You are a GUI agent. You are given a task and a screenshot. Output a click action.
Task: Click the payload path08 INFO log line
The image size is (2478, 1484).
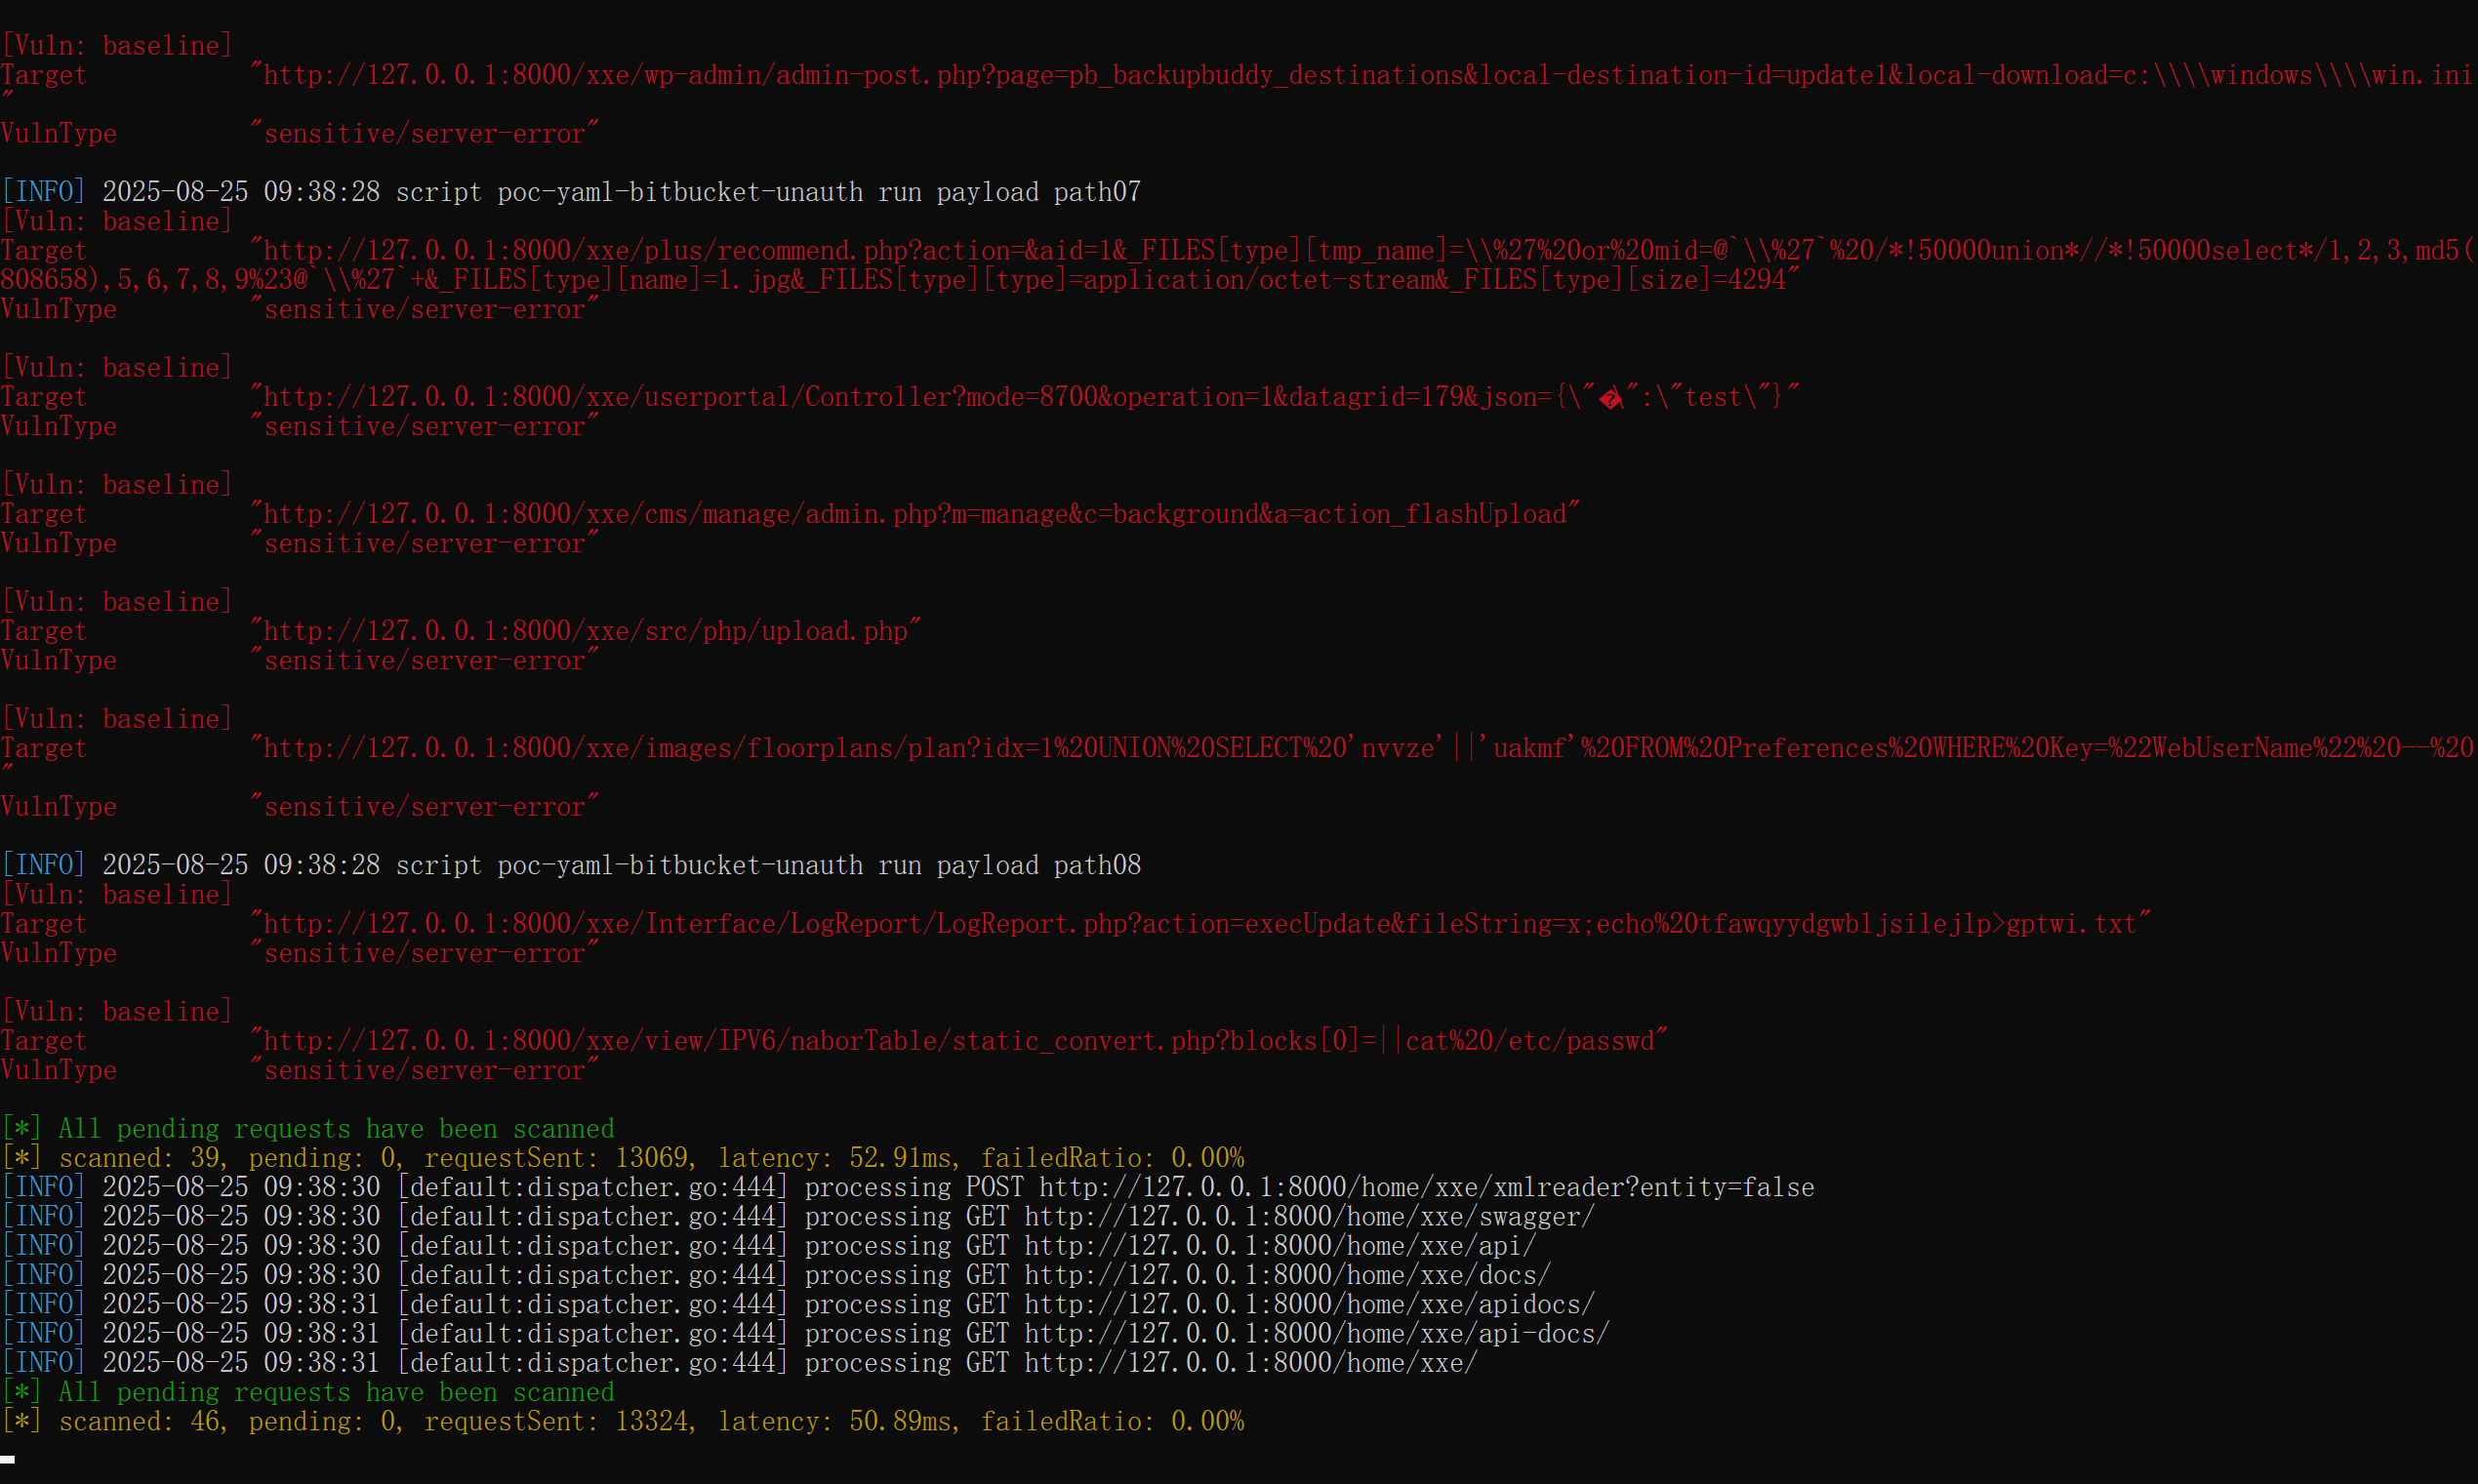(620, 866)
